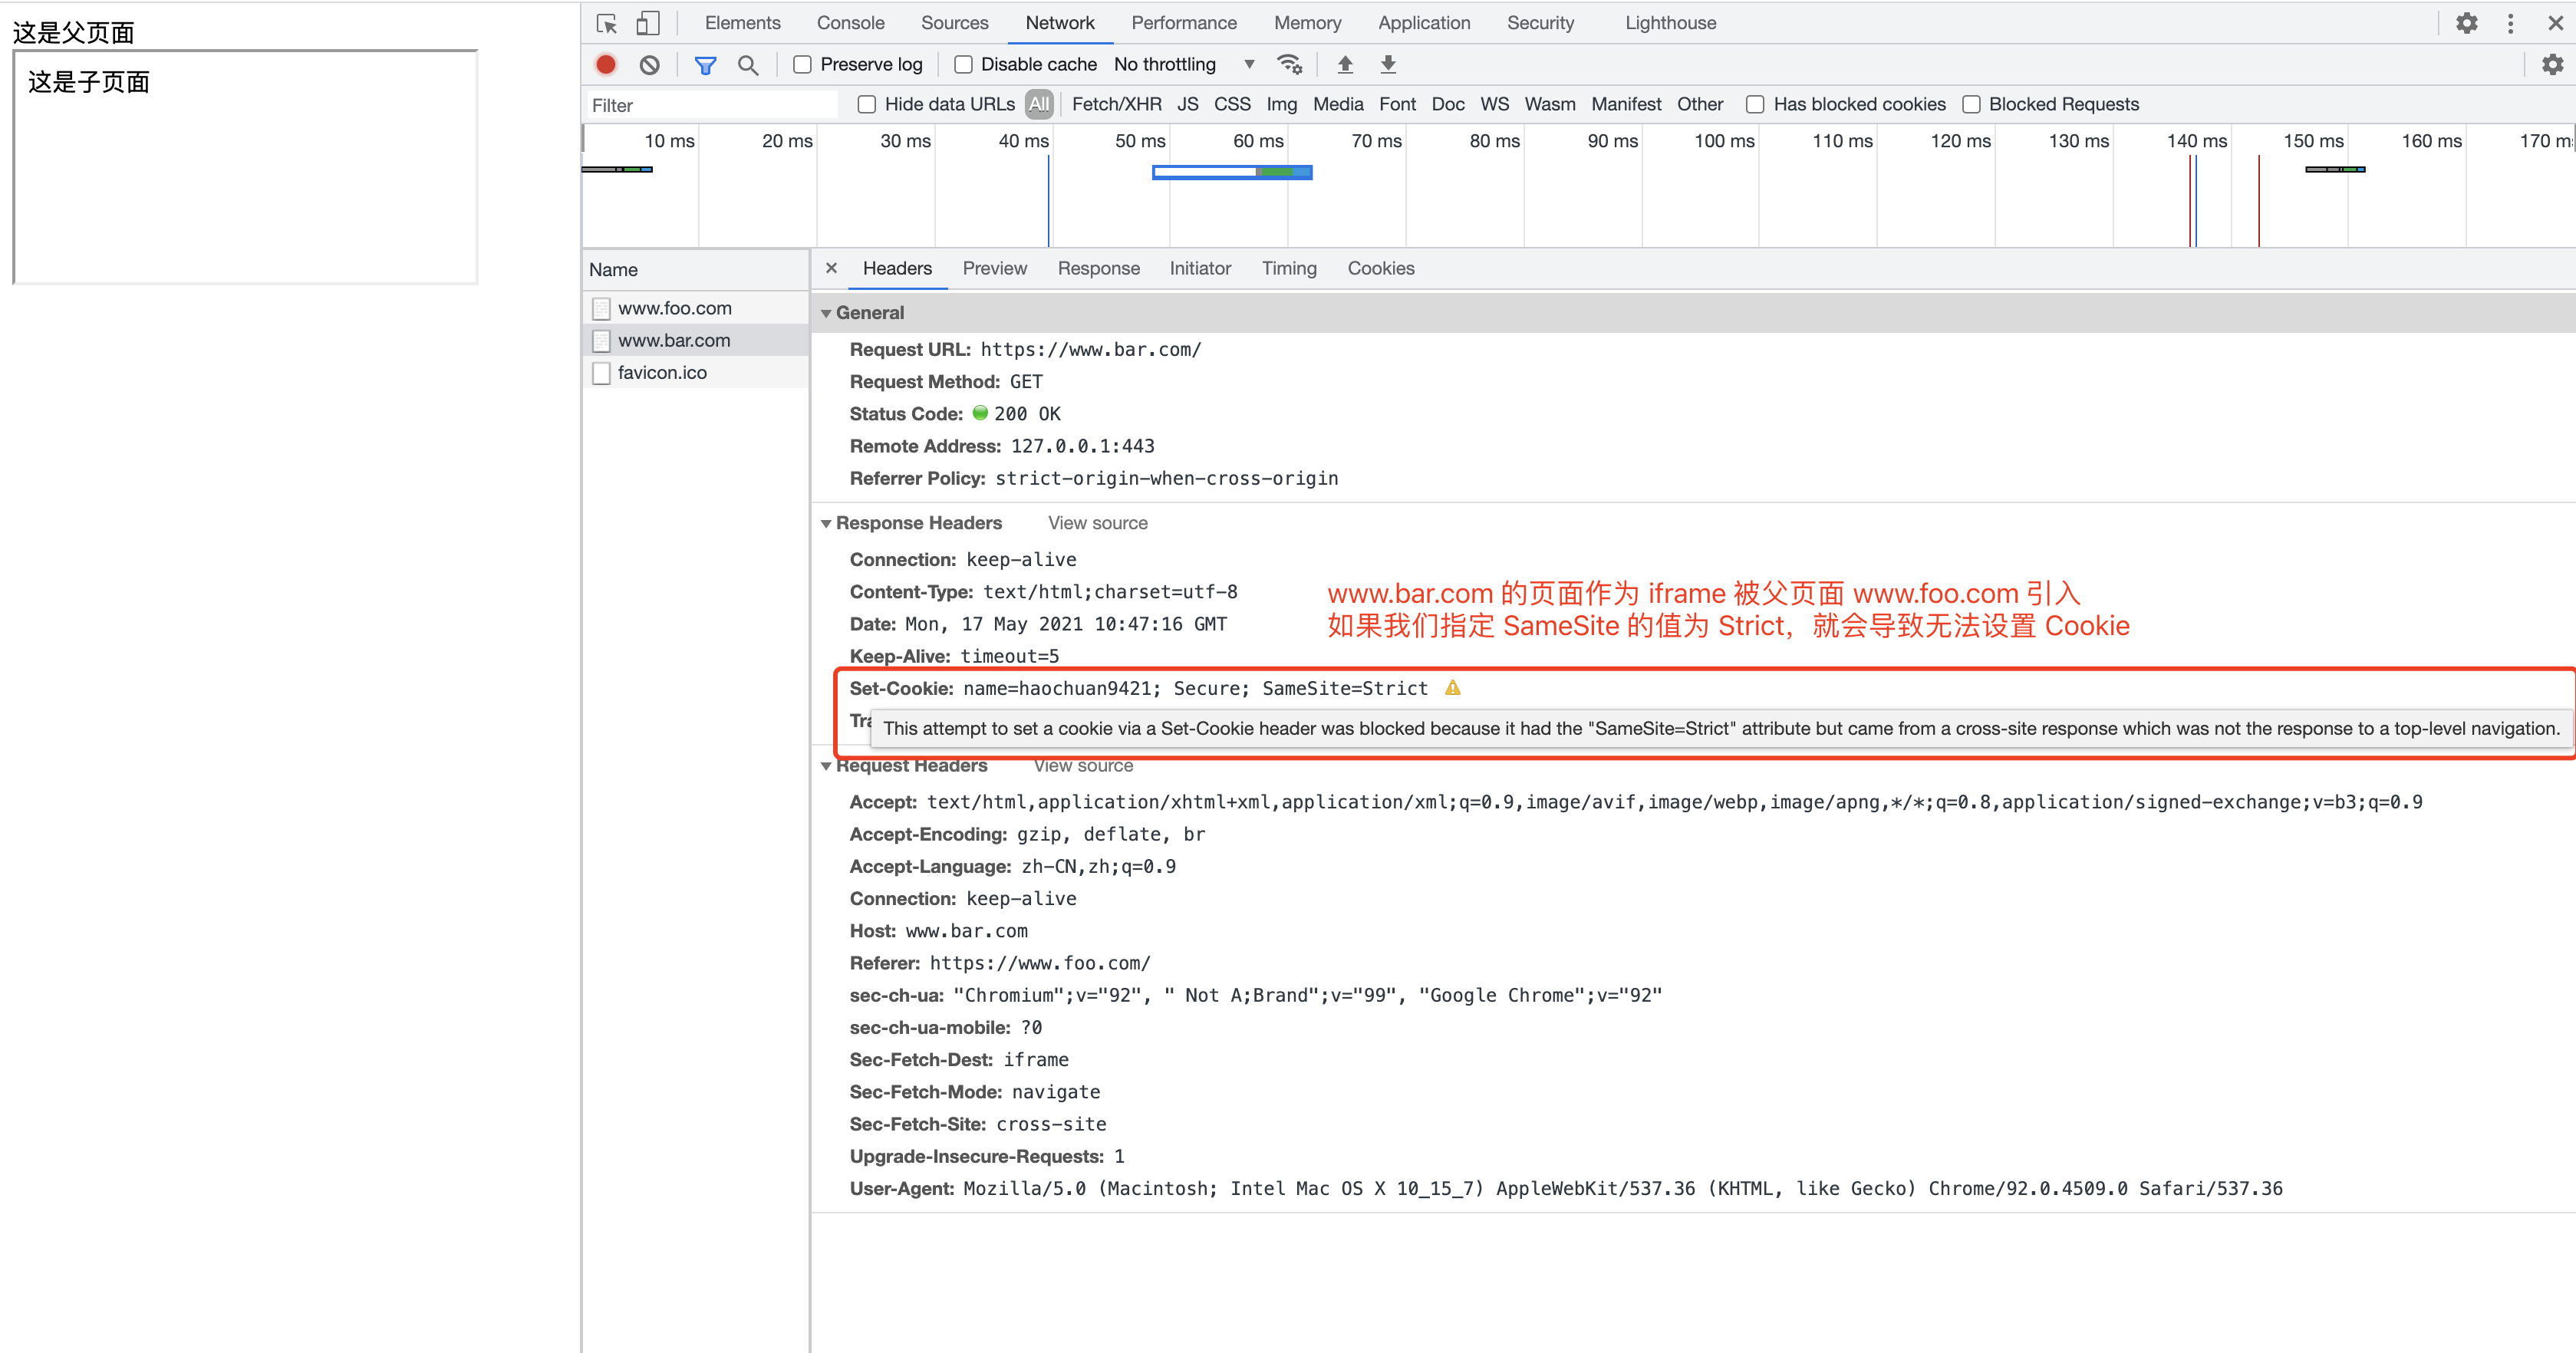Open the Performance tab
Viewport: 2576px width, 1353px height.
[x=1184, y=23]
